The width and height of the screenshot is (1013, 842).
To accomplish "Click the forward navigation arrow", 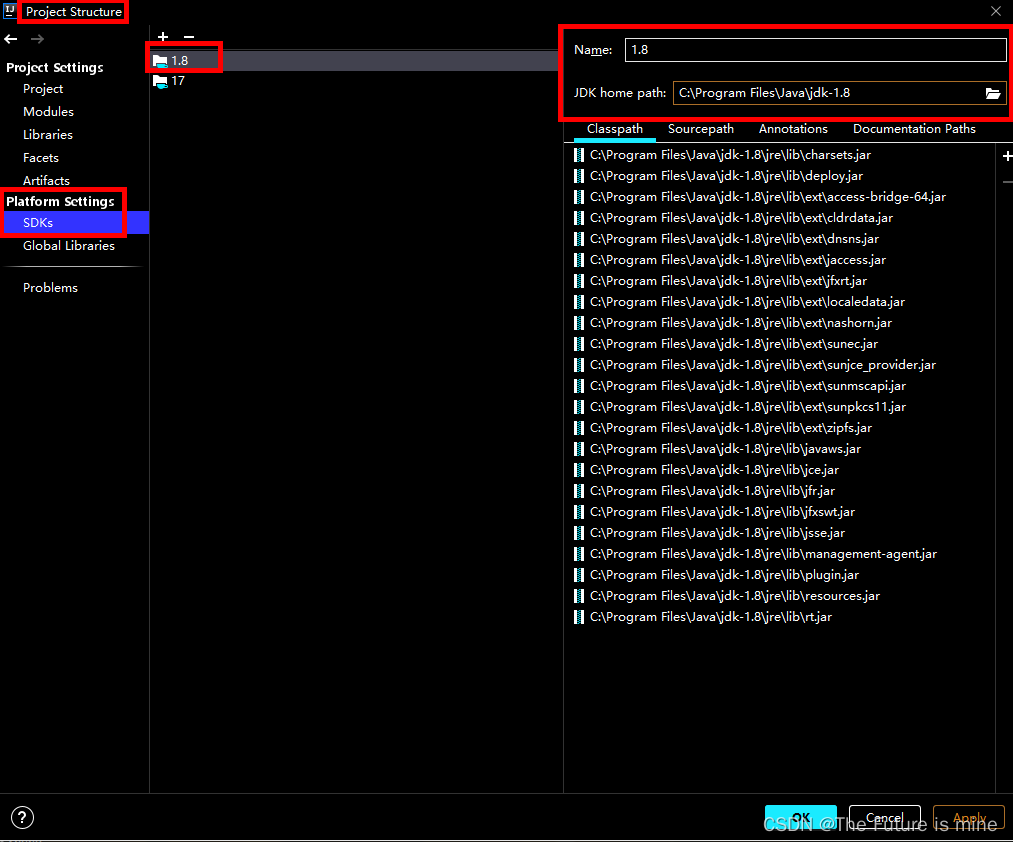I will point(37,39).
